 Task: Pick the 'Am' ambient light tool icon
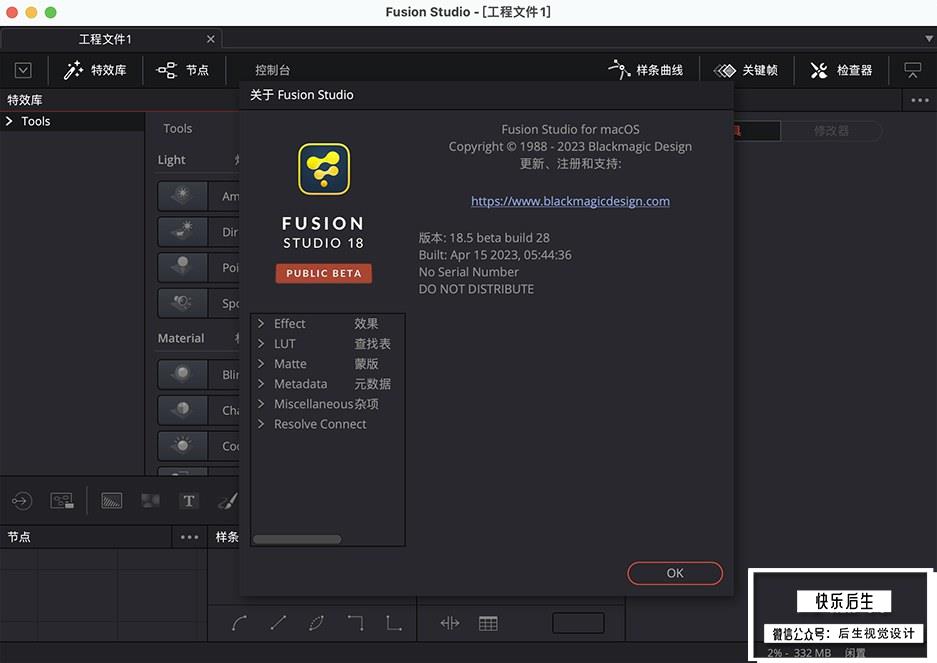point(182,195)
